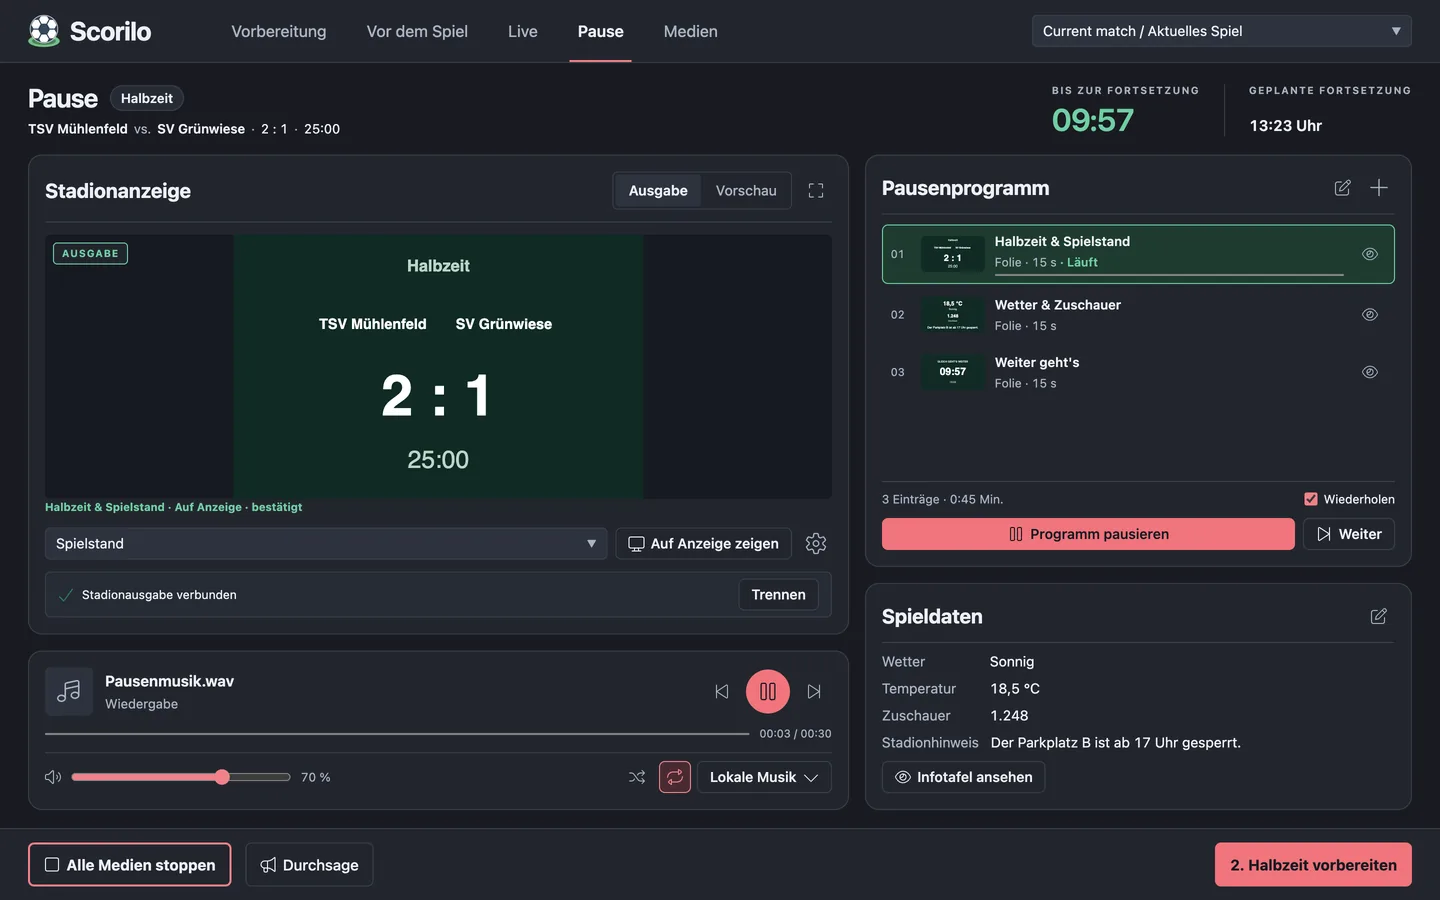Switch display to Vorschau mode
The width and height of the screenshot is (1440, 900).
[x=746, y=191]
